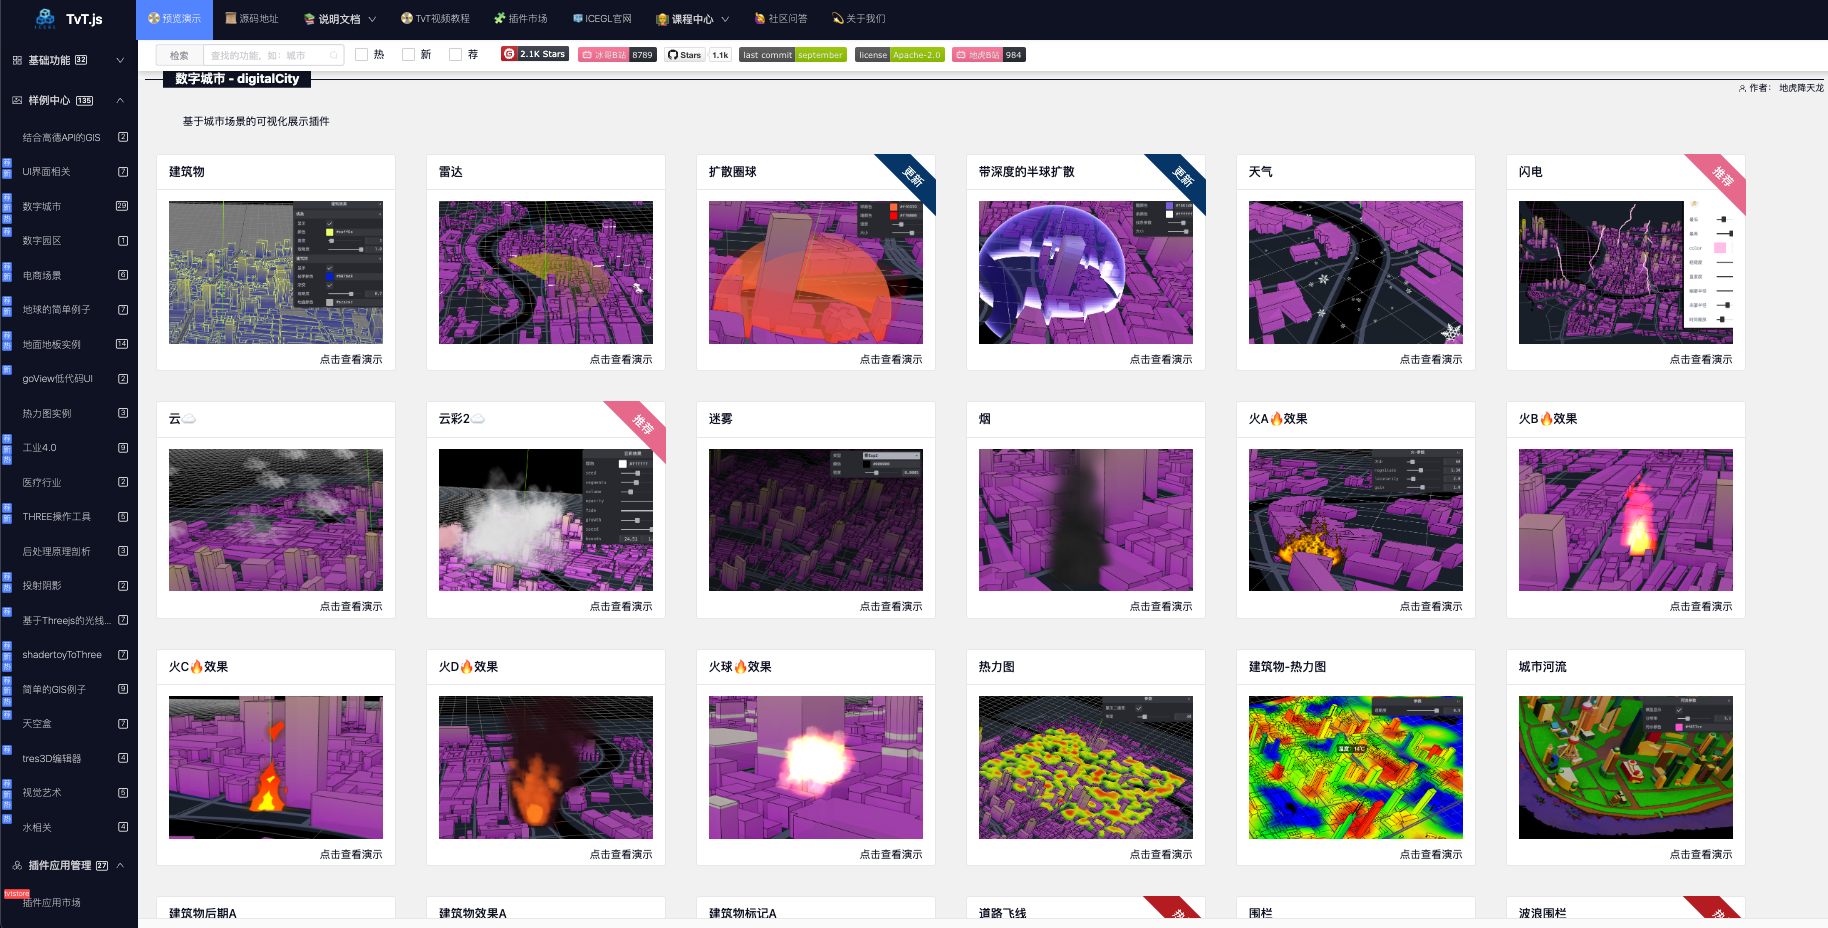Open the 插件市场 menu item
This screenshot has width=1828, height=928.
[521, 19]
